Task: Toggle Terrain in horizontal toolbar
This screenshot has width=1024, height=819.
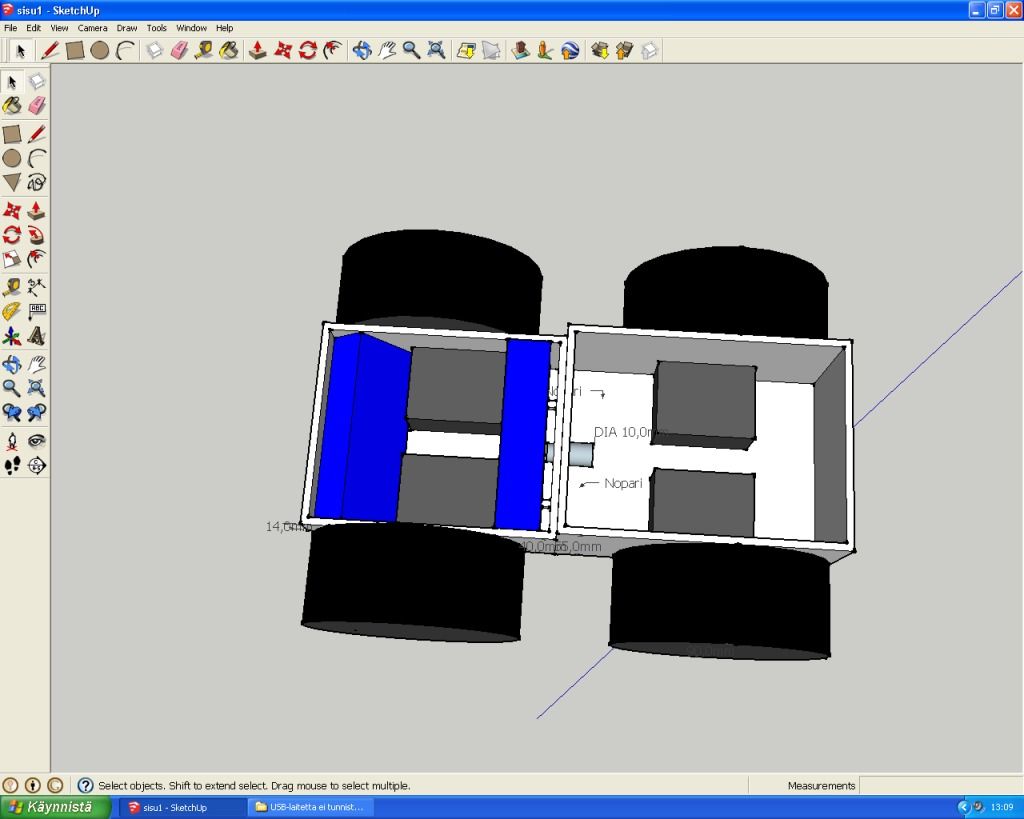Action: (491, 50)
